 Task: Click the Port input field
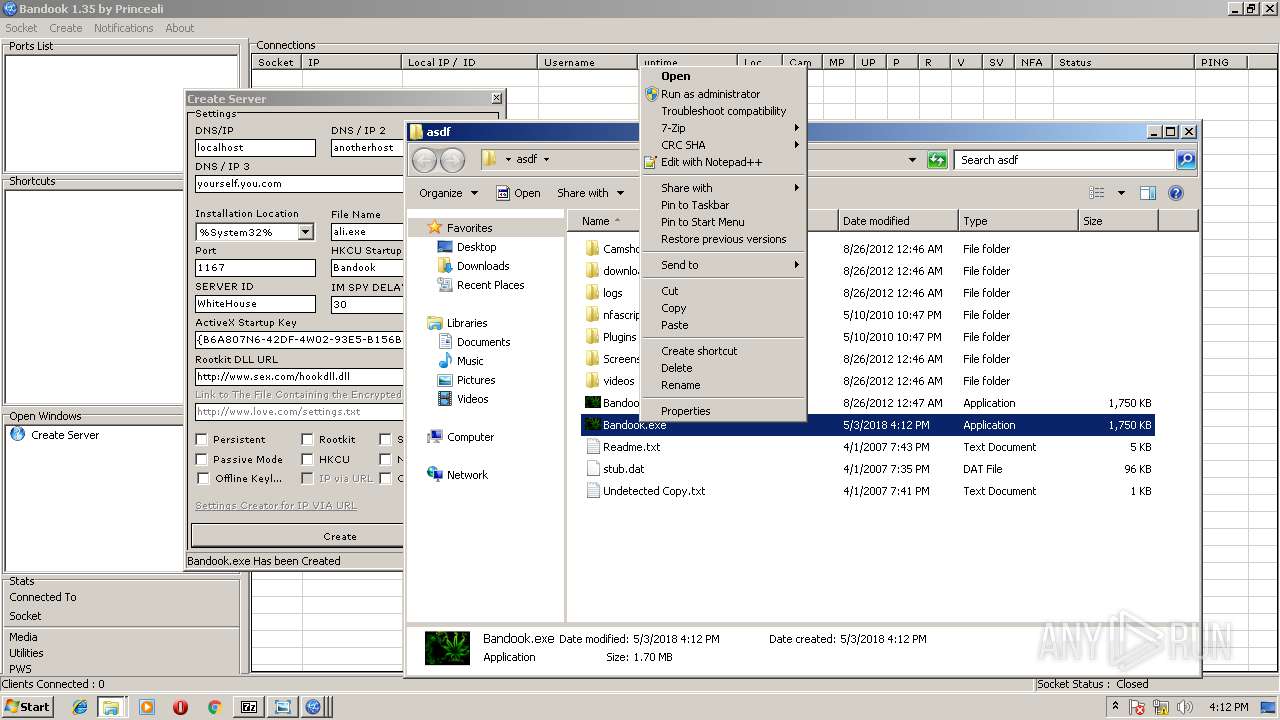(x=255, y=268)
